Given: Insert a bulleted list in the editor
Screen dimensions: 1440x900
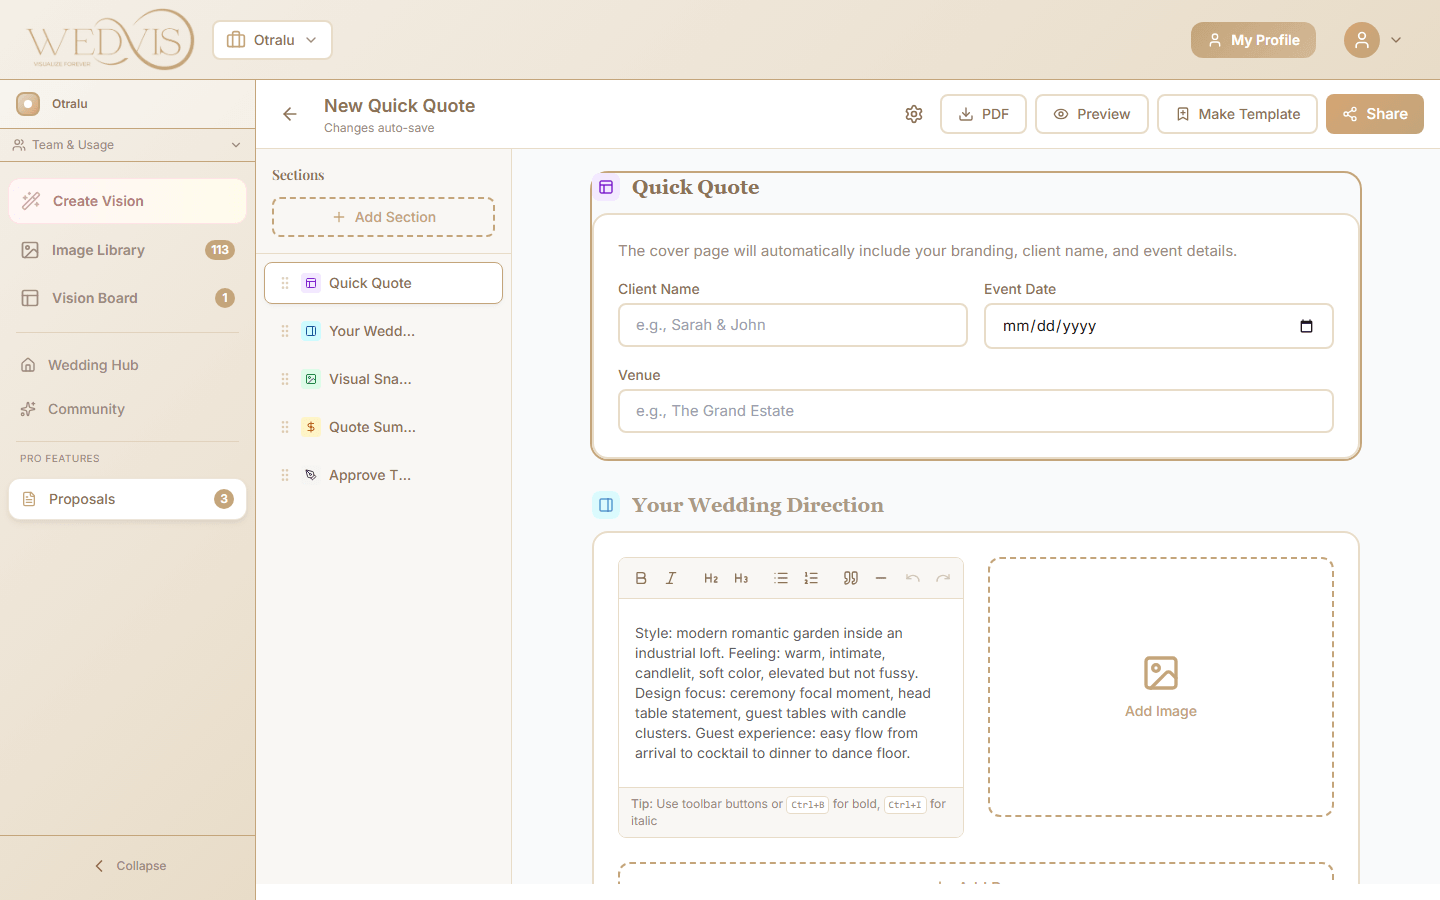Looking at the screenshot, I should [781, 578].
